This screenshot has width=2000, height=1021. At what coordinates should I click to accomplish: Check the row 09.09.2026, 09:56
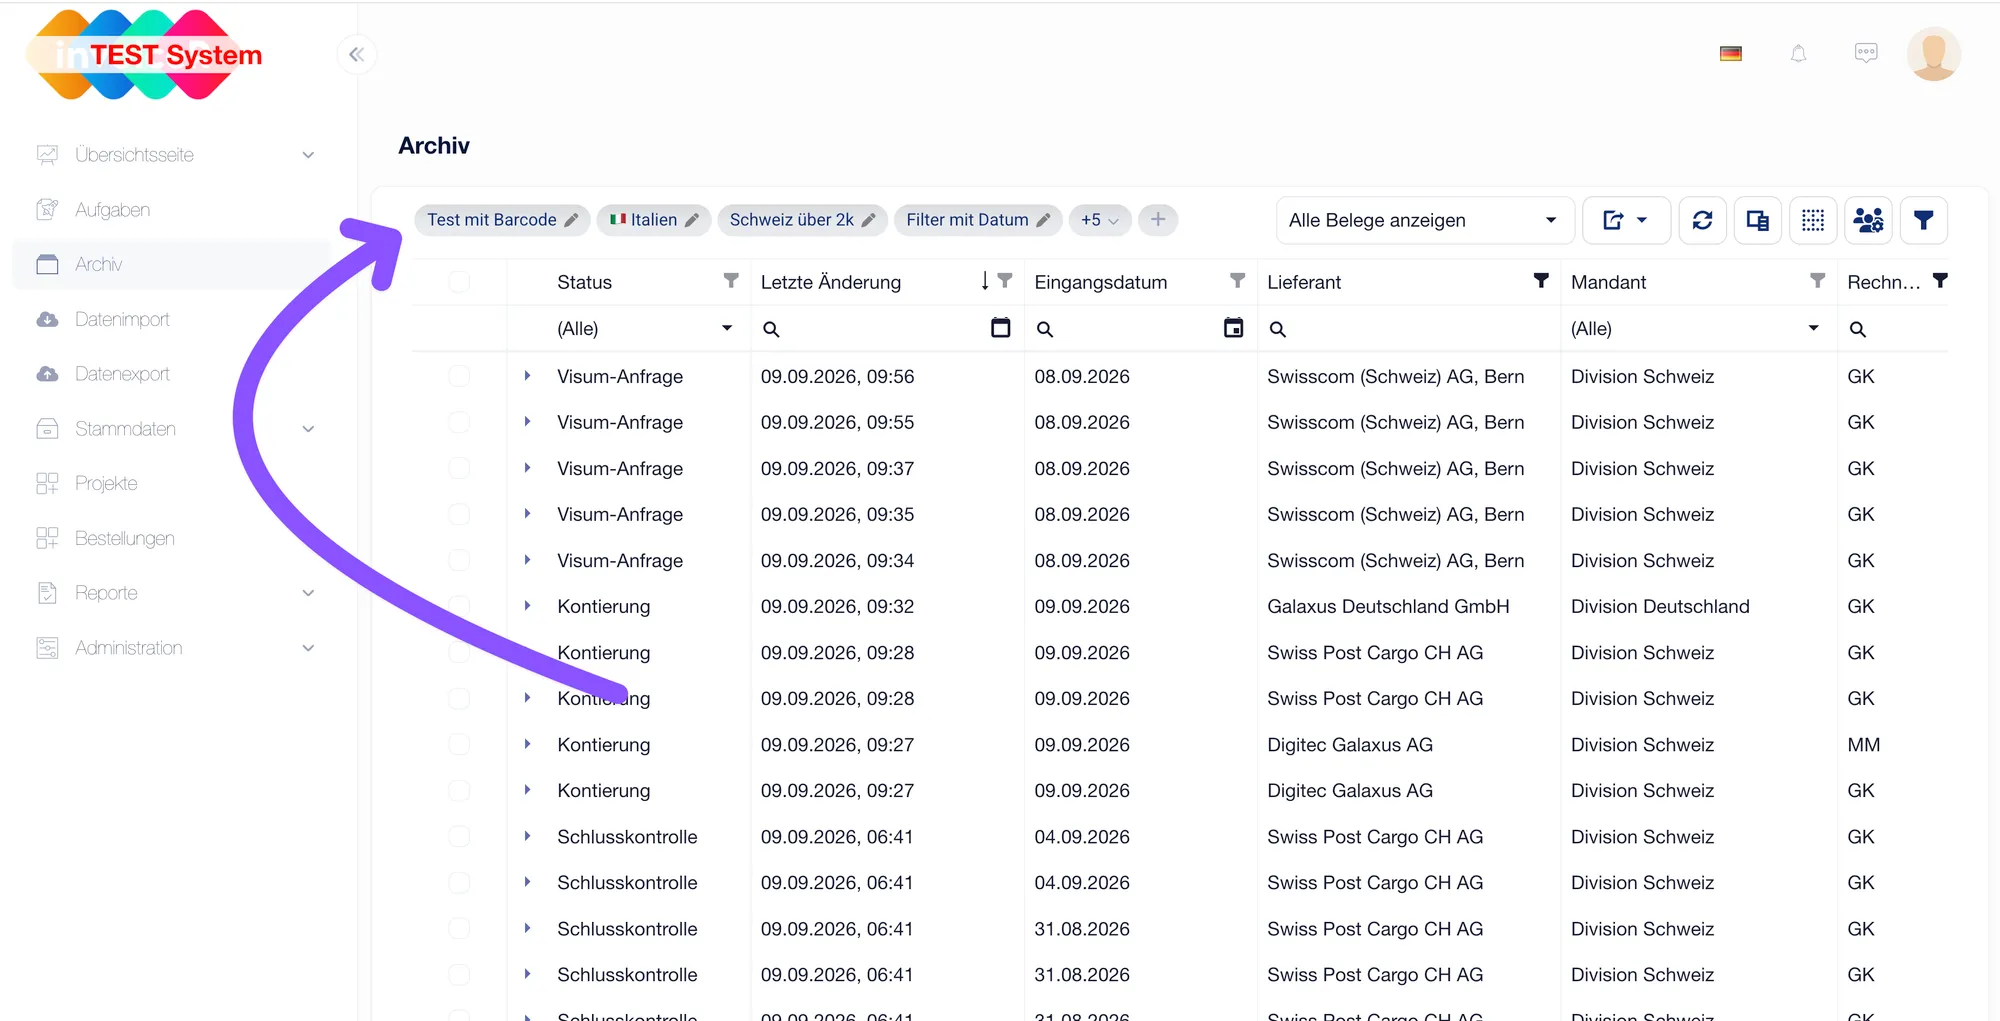(x=459, y=376)
